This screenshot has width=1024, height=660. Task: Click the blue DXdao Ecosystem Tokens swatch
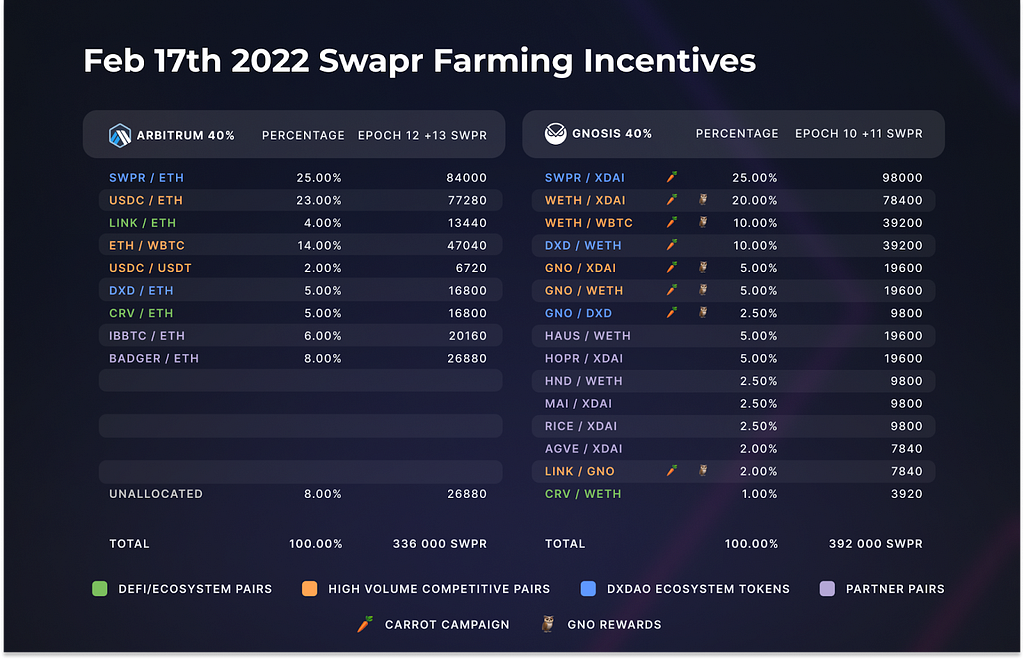click(x=588, y=589)
